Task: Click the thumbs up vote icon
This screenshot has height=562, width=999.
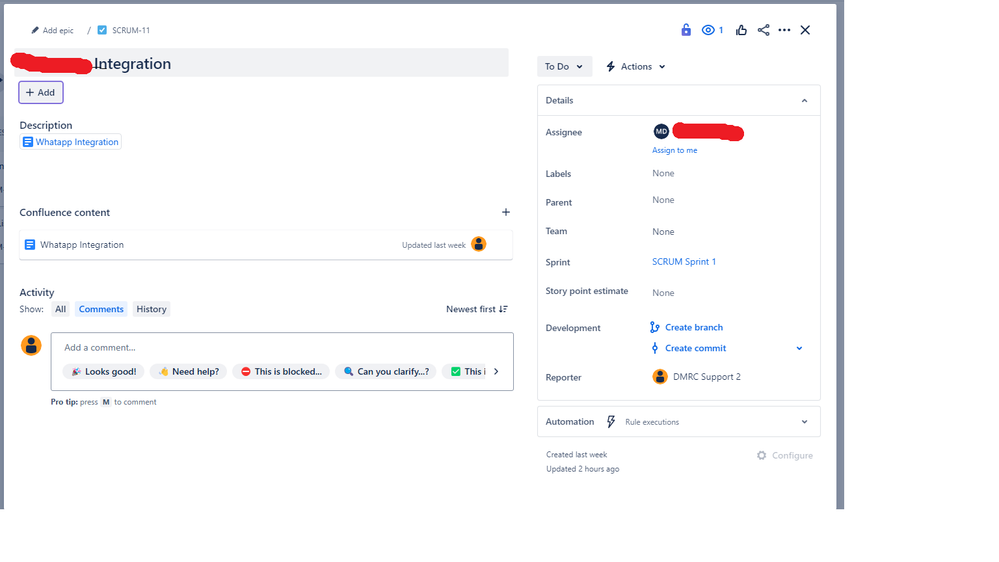Action: coord(741,30)
